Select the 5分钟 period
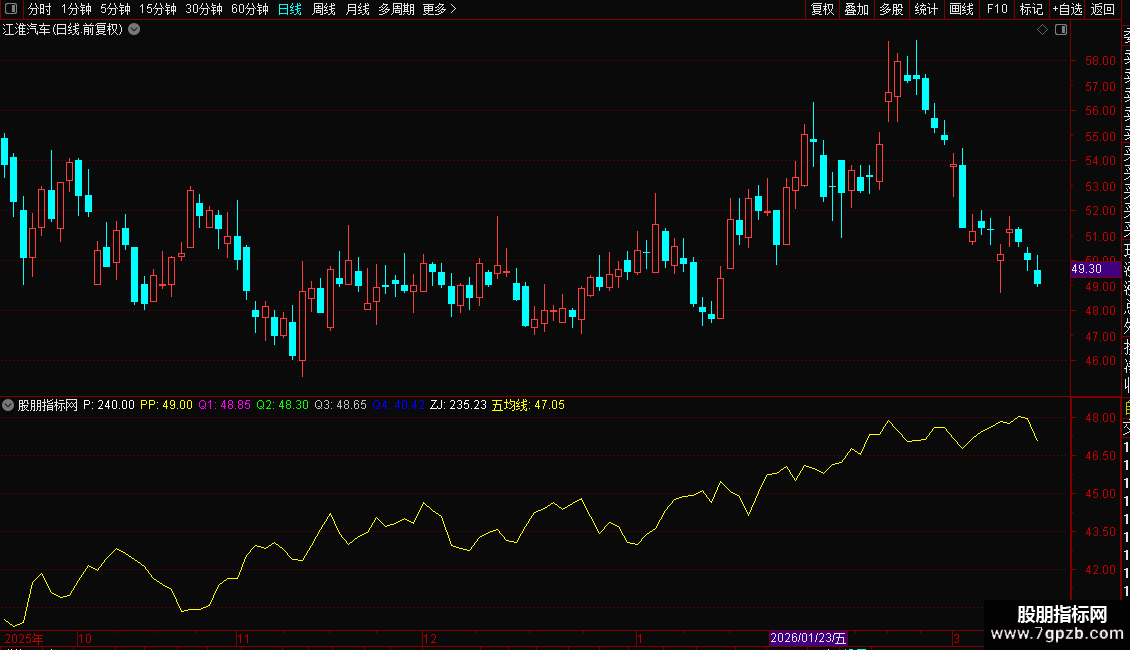1130x650 pixels. click(115, 9)
